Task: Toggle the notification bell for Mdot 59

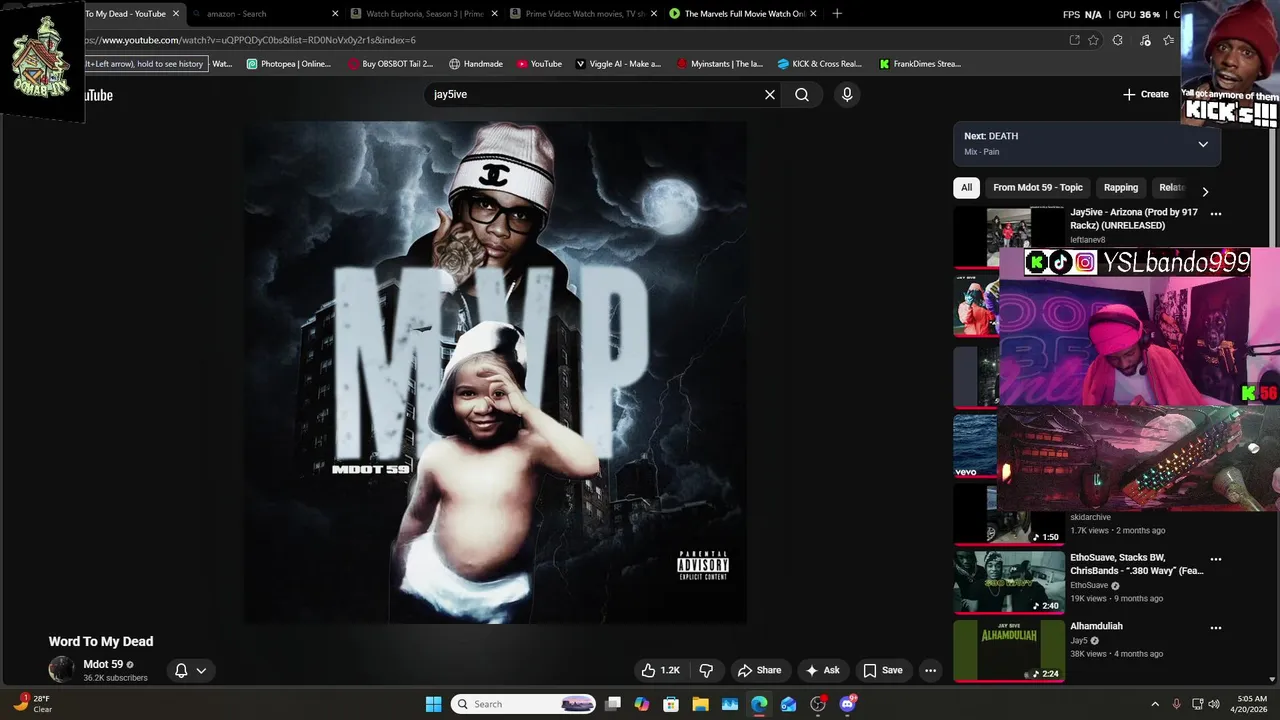Action: pyautogui.click(x=181, y=670)
